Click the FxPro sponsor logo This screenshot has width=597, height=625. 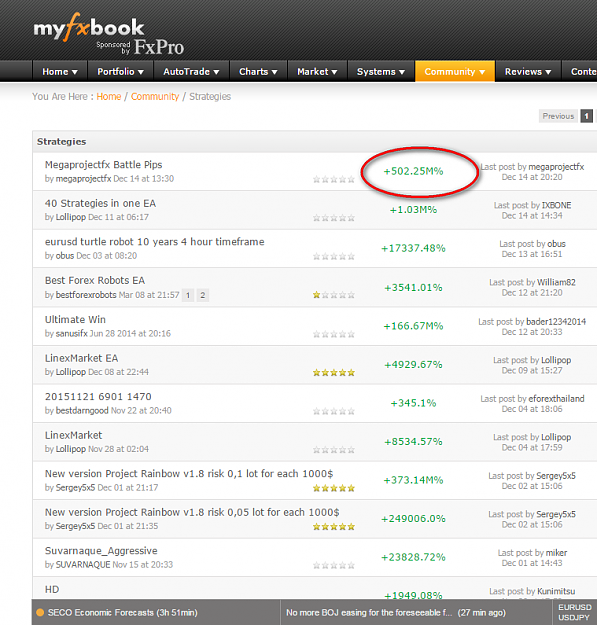point(159,47)
